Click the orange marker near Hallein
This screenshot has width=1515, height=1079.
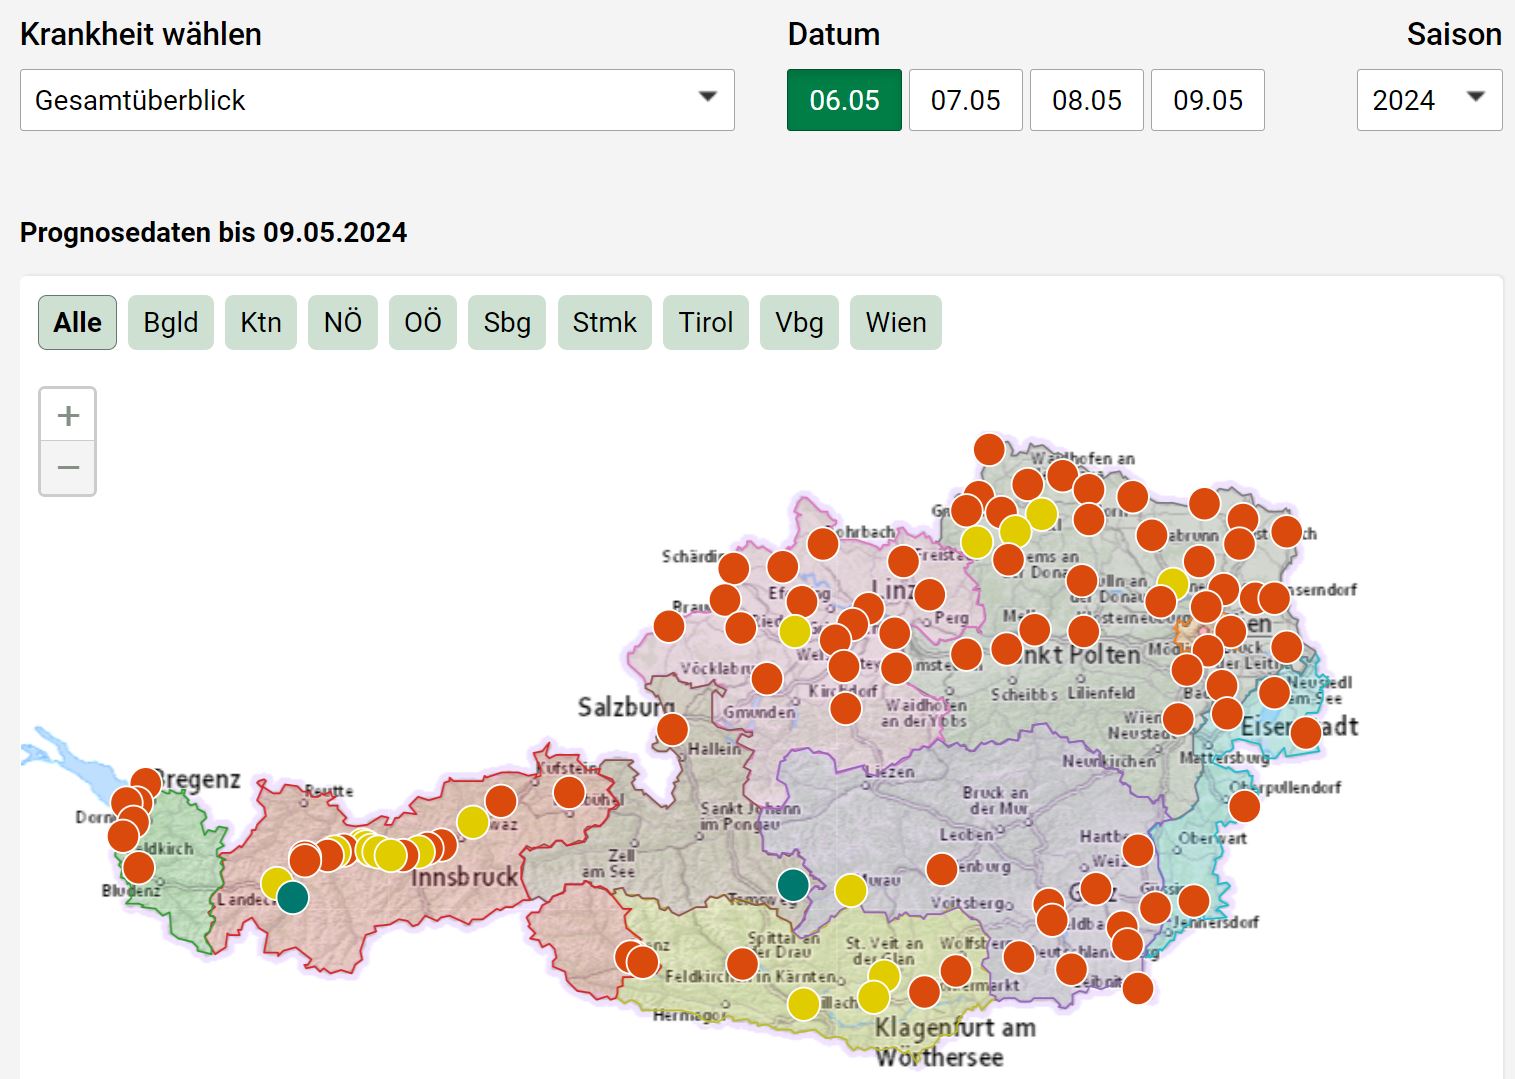pos(672,729)
